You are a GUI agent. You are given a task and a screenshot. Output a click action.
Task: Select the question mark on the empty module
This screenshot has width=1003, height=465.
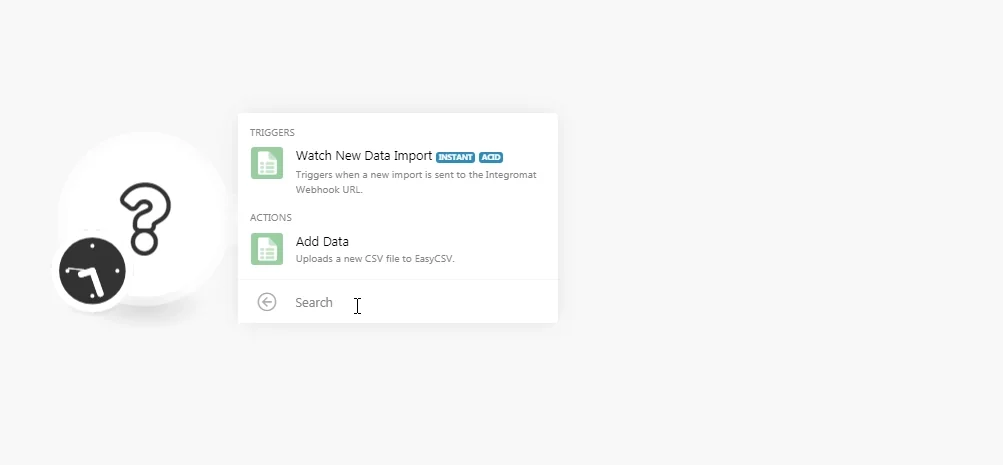tap(145, 218)
